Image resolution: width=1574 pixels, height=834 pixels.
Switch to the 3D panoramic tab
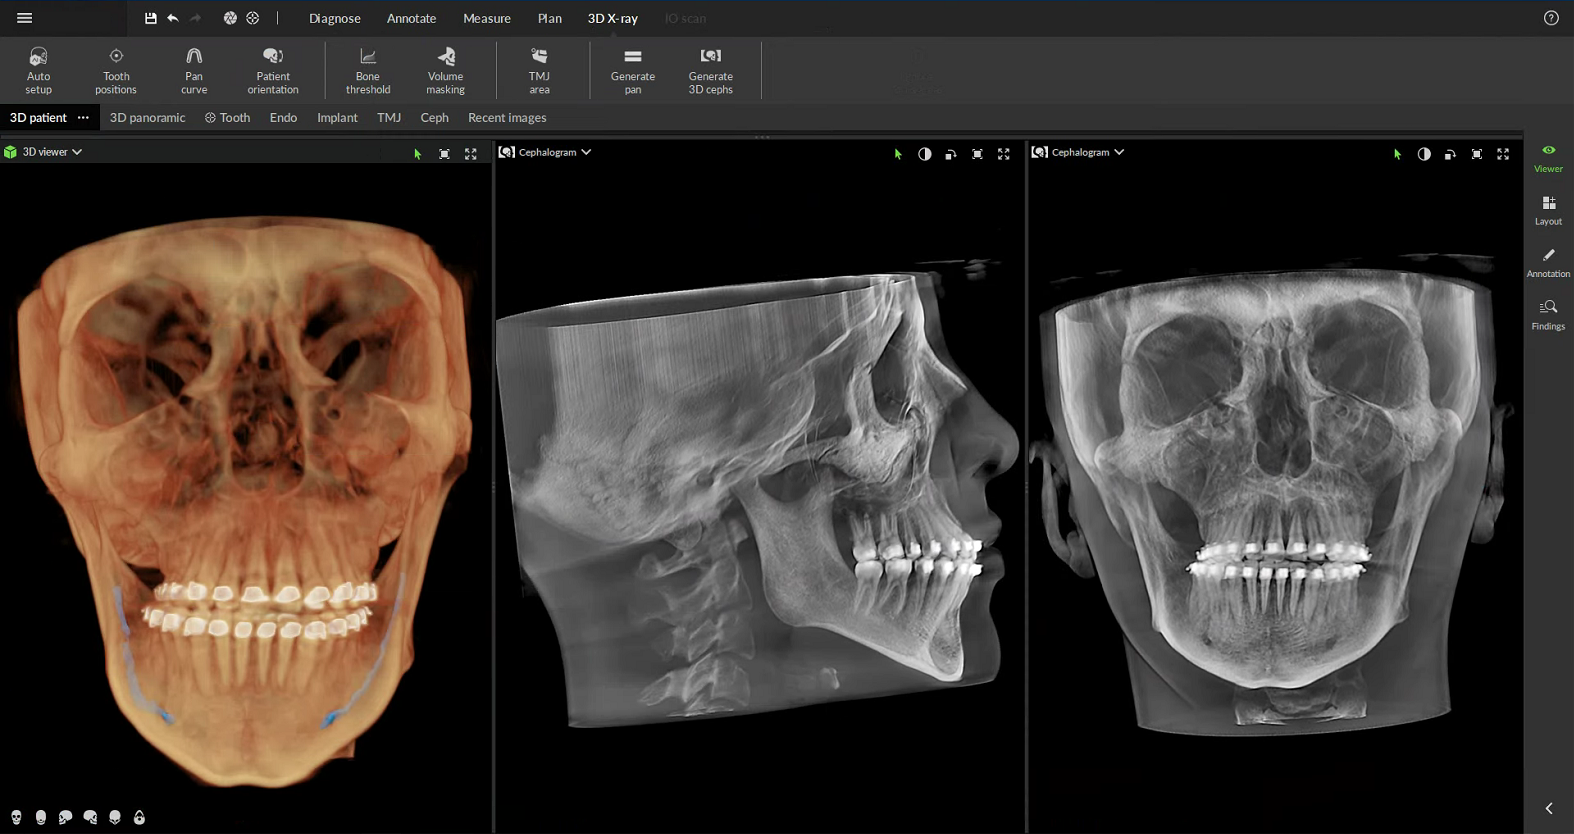(x=147, y=117)
